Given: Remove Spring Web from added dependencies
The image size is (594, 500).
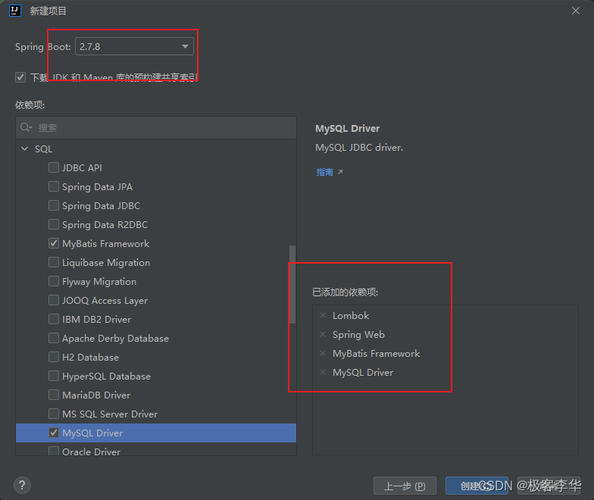Looking at the screenshot, I should (x=323, y=334).
